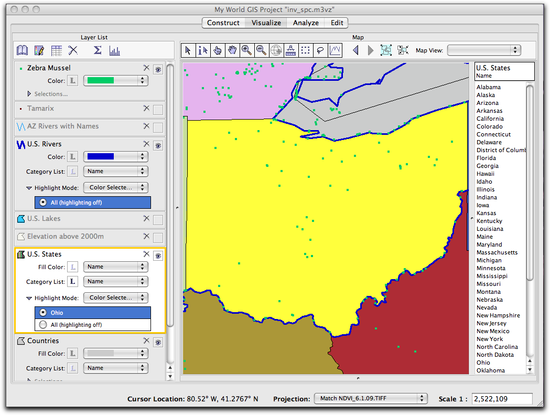Activate the zoom in magnifier tool
The image size is (550, 415).
246,51
